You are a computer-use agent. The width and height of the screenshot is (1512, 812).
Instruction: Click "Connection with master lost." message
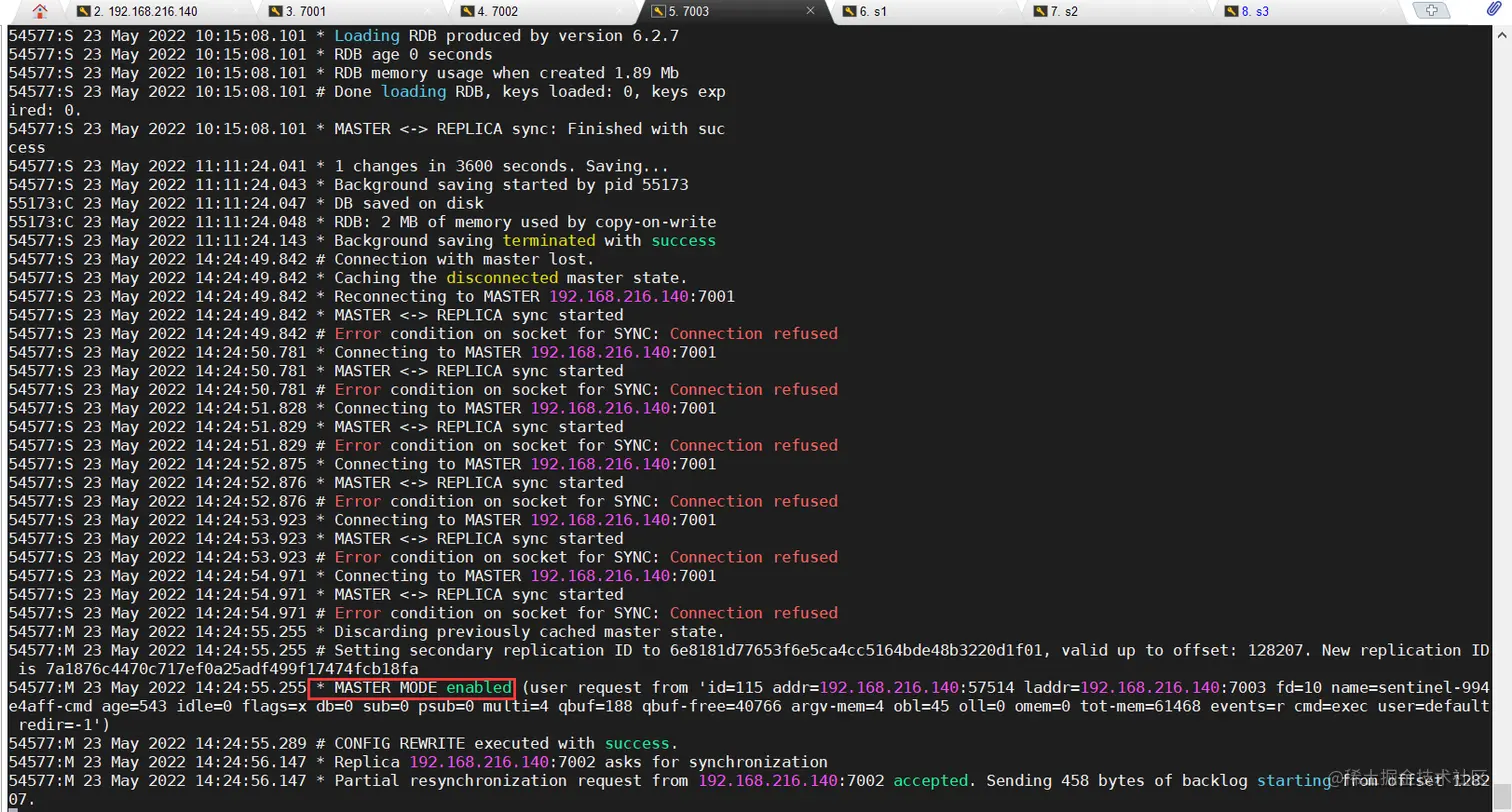click(x=464, y=259)
